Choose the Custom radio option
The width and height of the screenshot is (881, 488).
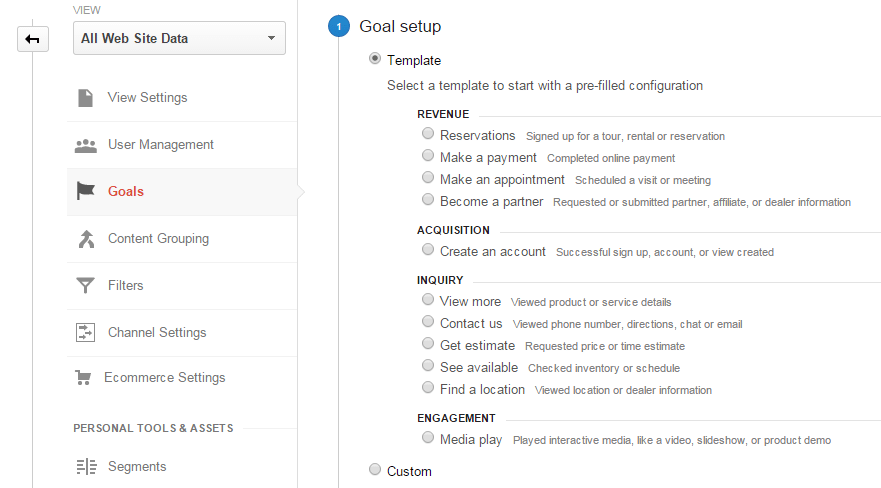click(375, 469)
